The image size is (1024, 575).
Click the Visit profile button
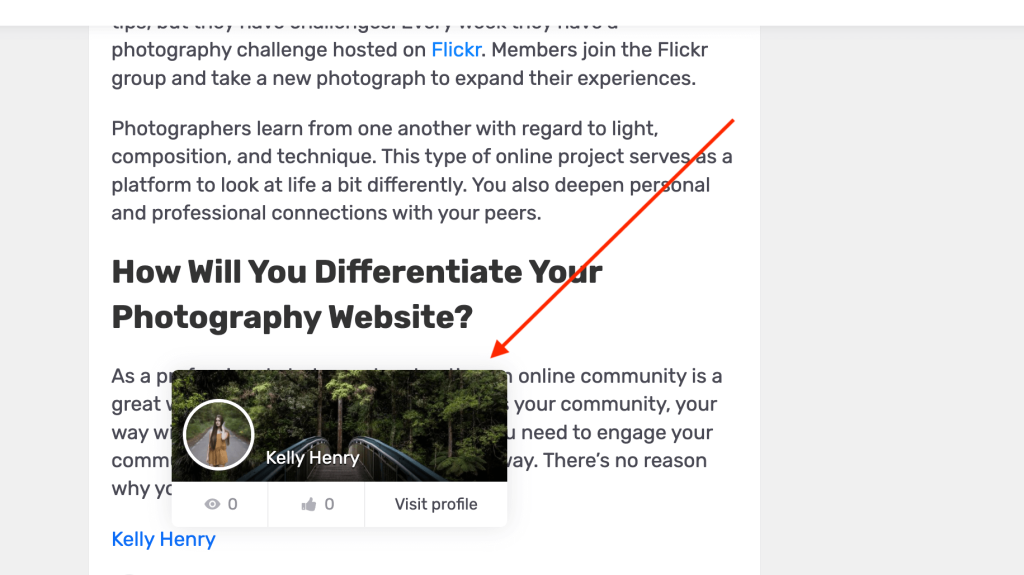point(436,504)
